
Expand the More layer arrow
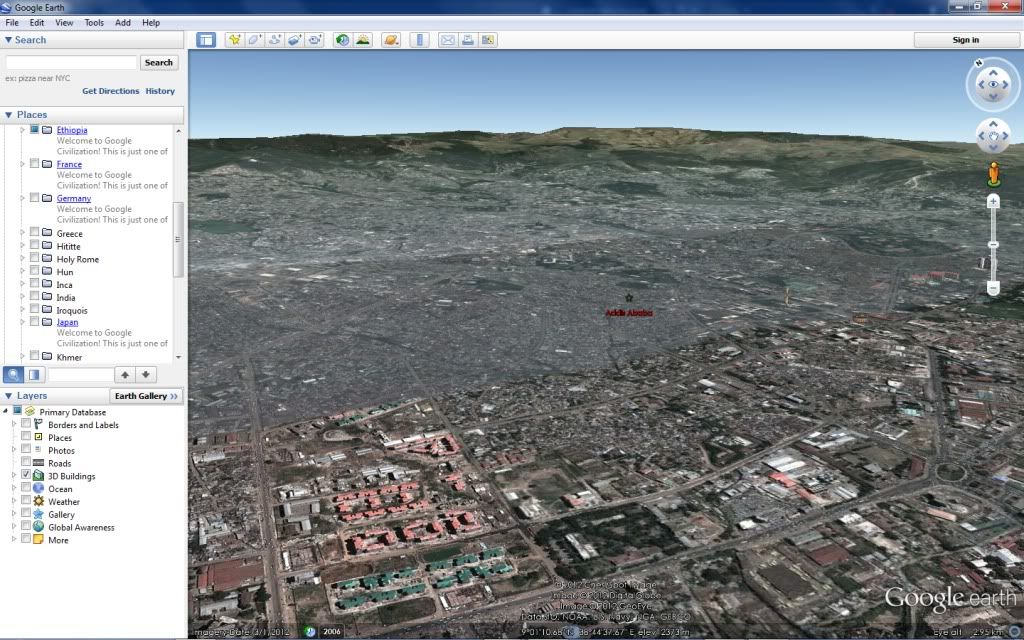pos(14,539)
